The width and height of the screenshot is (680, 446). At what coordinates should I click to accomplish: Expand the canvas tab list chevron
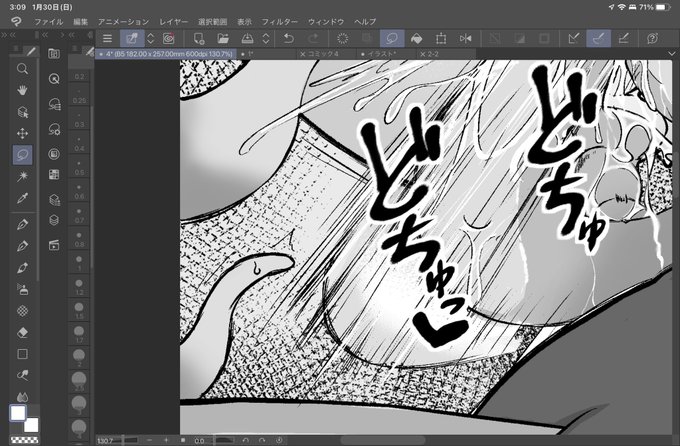(x=671, y=54)
